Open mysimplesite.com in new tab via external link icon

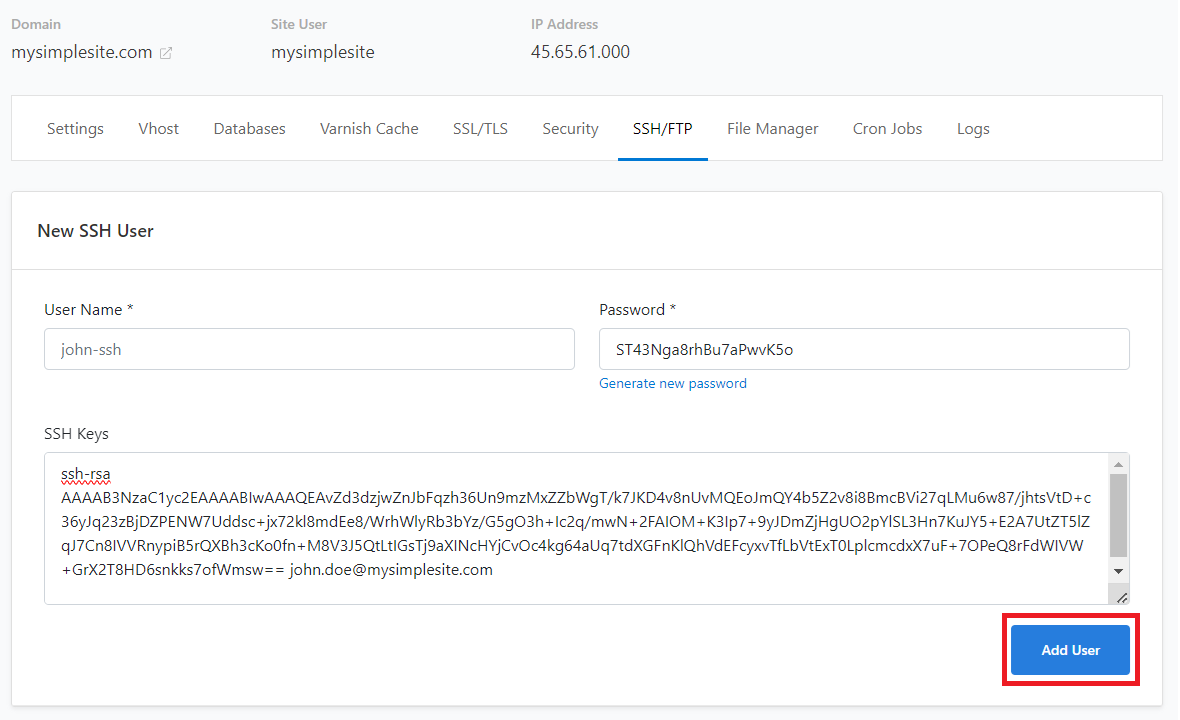pos(165,52)
